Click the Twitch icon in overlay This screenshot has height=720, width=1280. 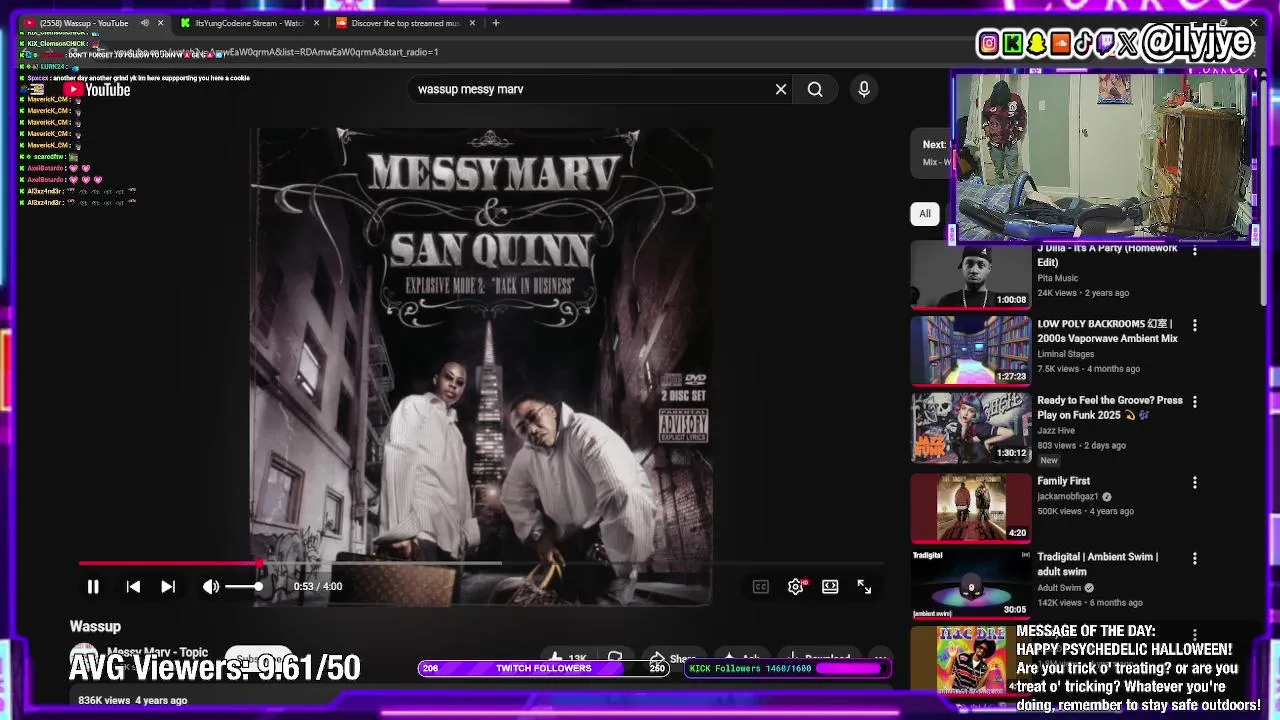[x=1105, y=43]
